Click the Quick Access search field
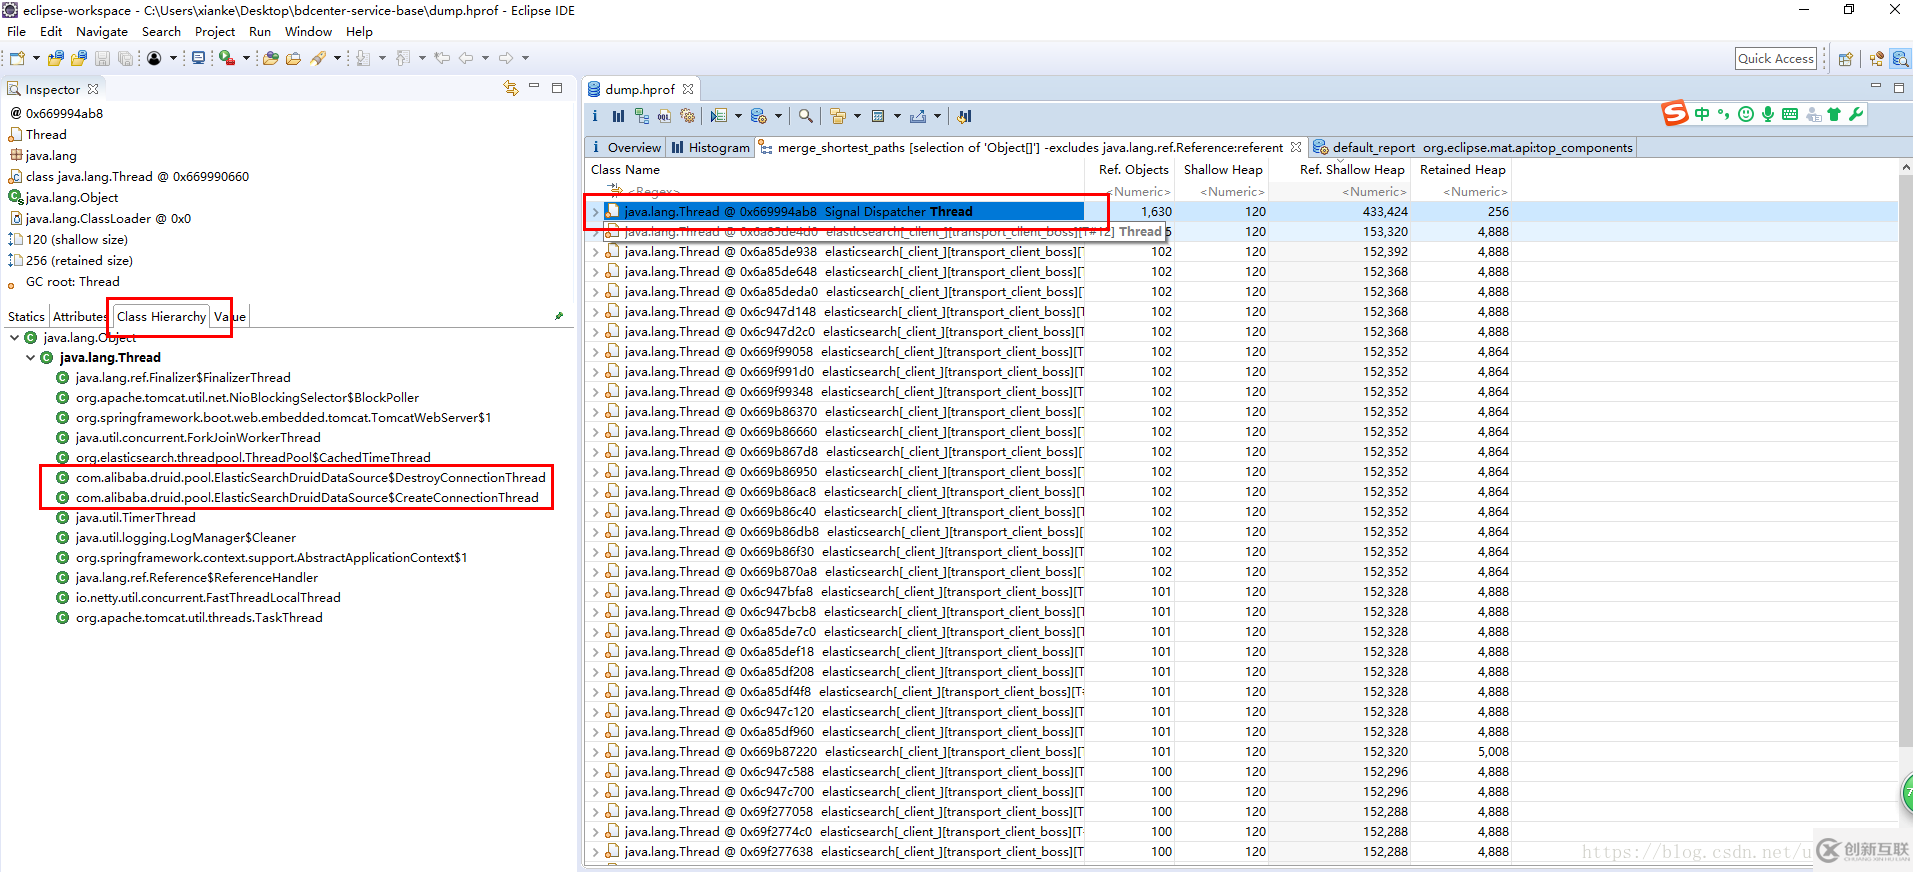 coord(1776,59)
